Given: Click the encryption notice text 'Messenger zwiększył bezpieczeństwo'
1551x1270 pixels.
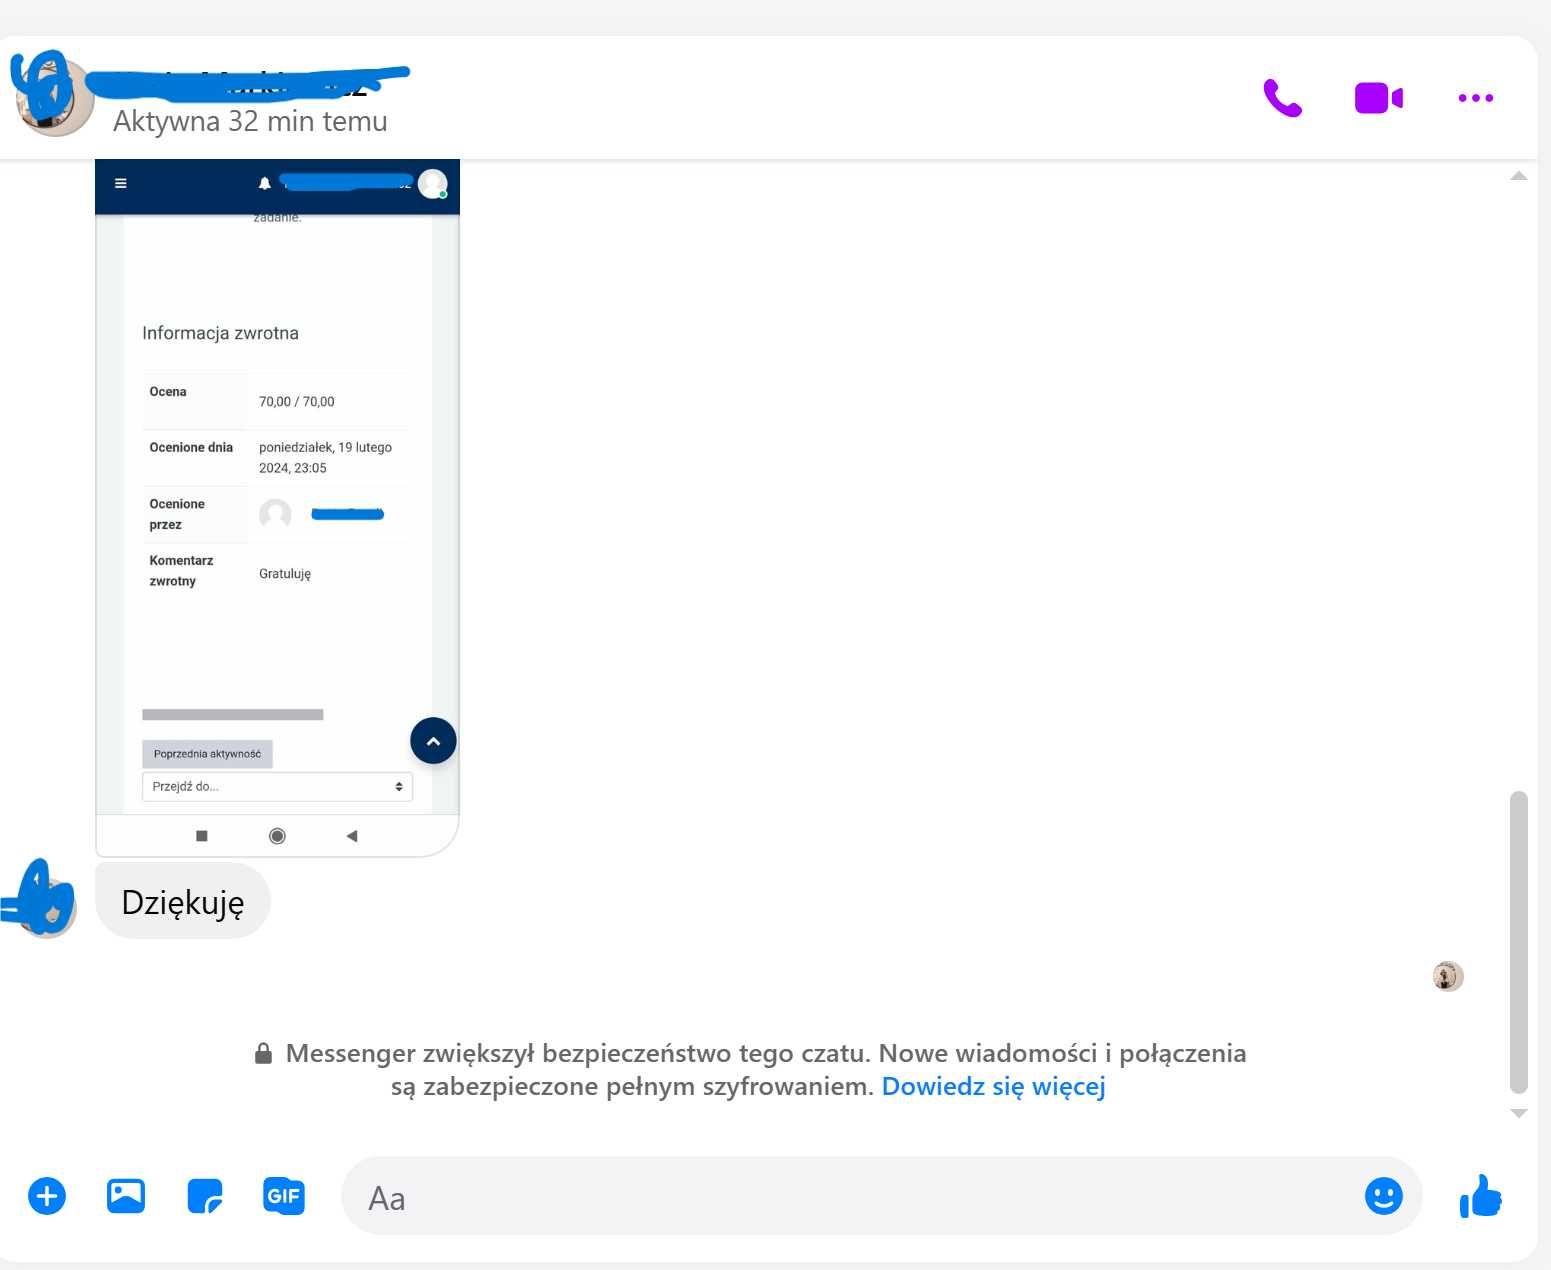Looking at the screenshot, I should tap(578, 1053).
